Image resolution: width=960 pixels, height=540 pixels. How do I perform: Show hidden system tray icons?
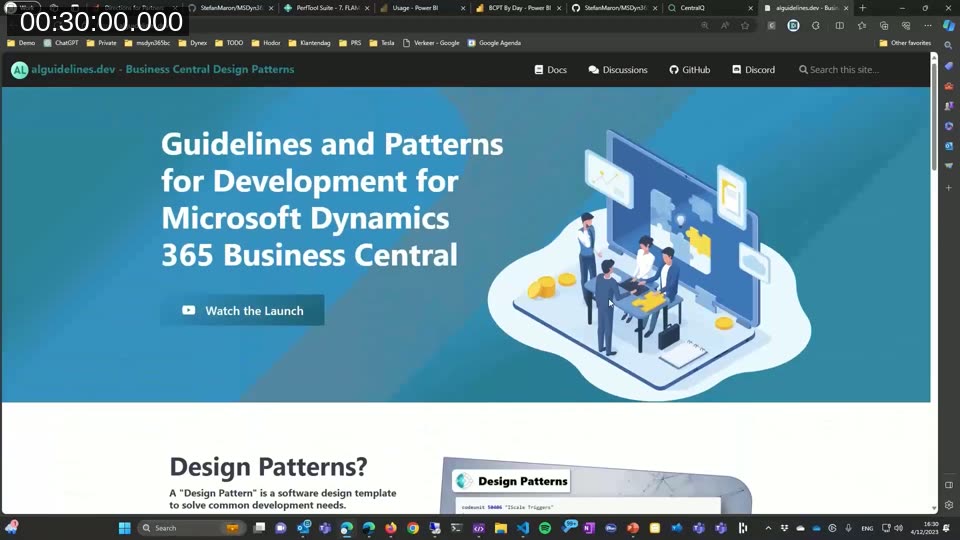click(768, 528)
